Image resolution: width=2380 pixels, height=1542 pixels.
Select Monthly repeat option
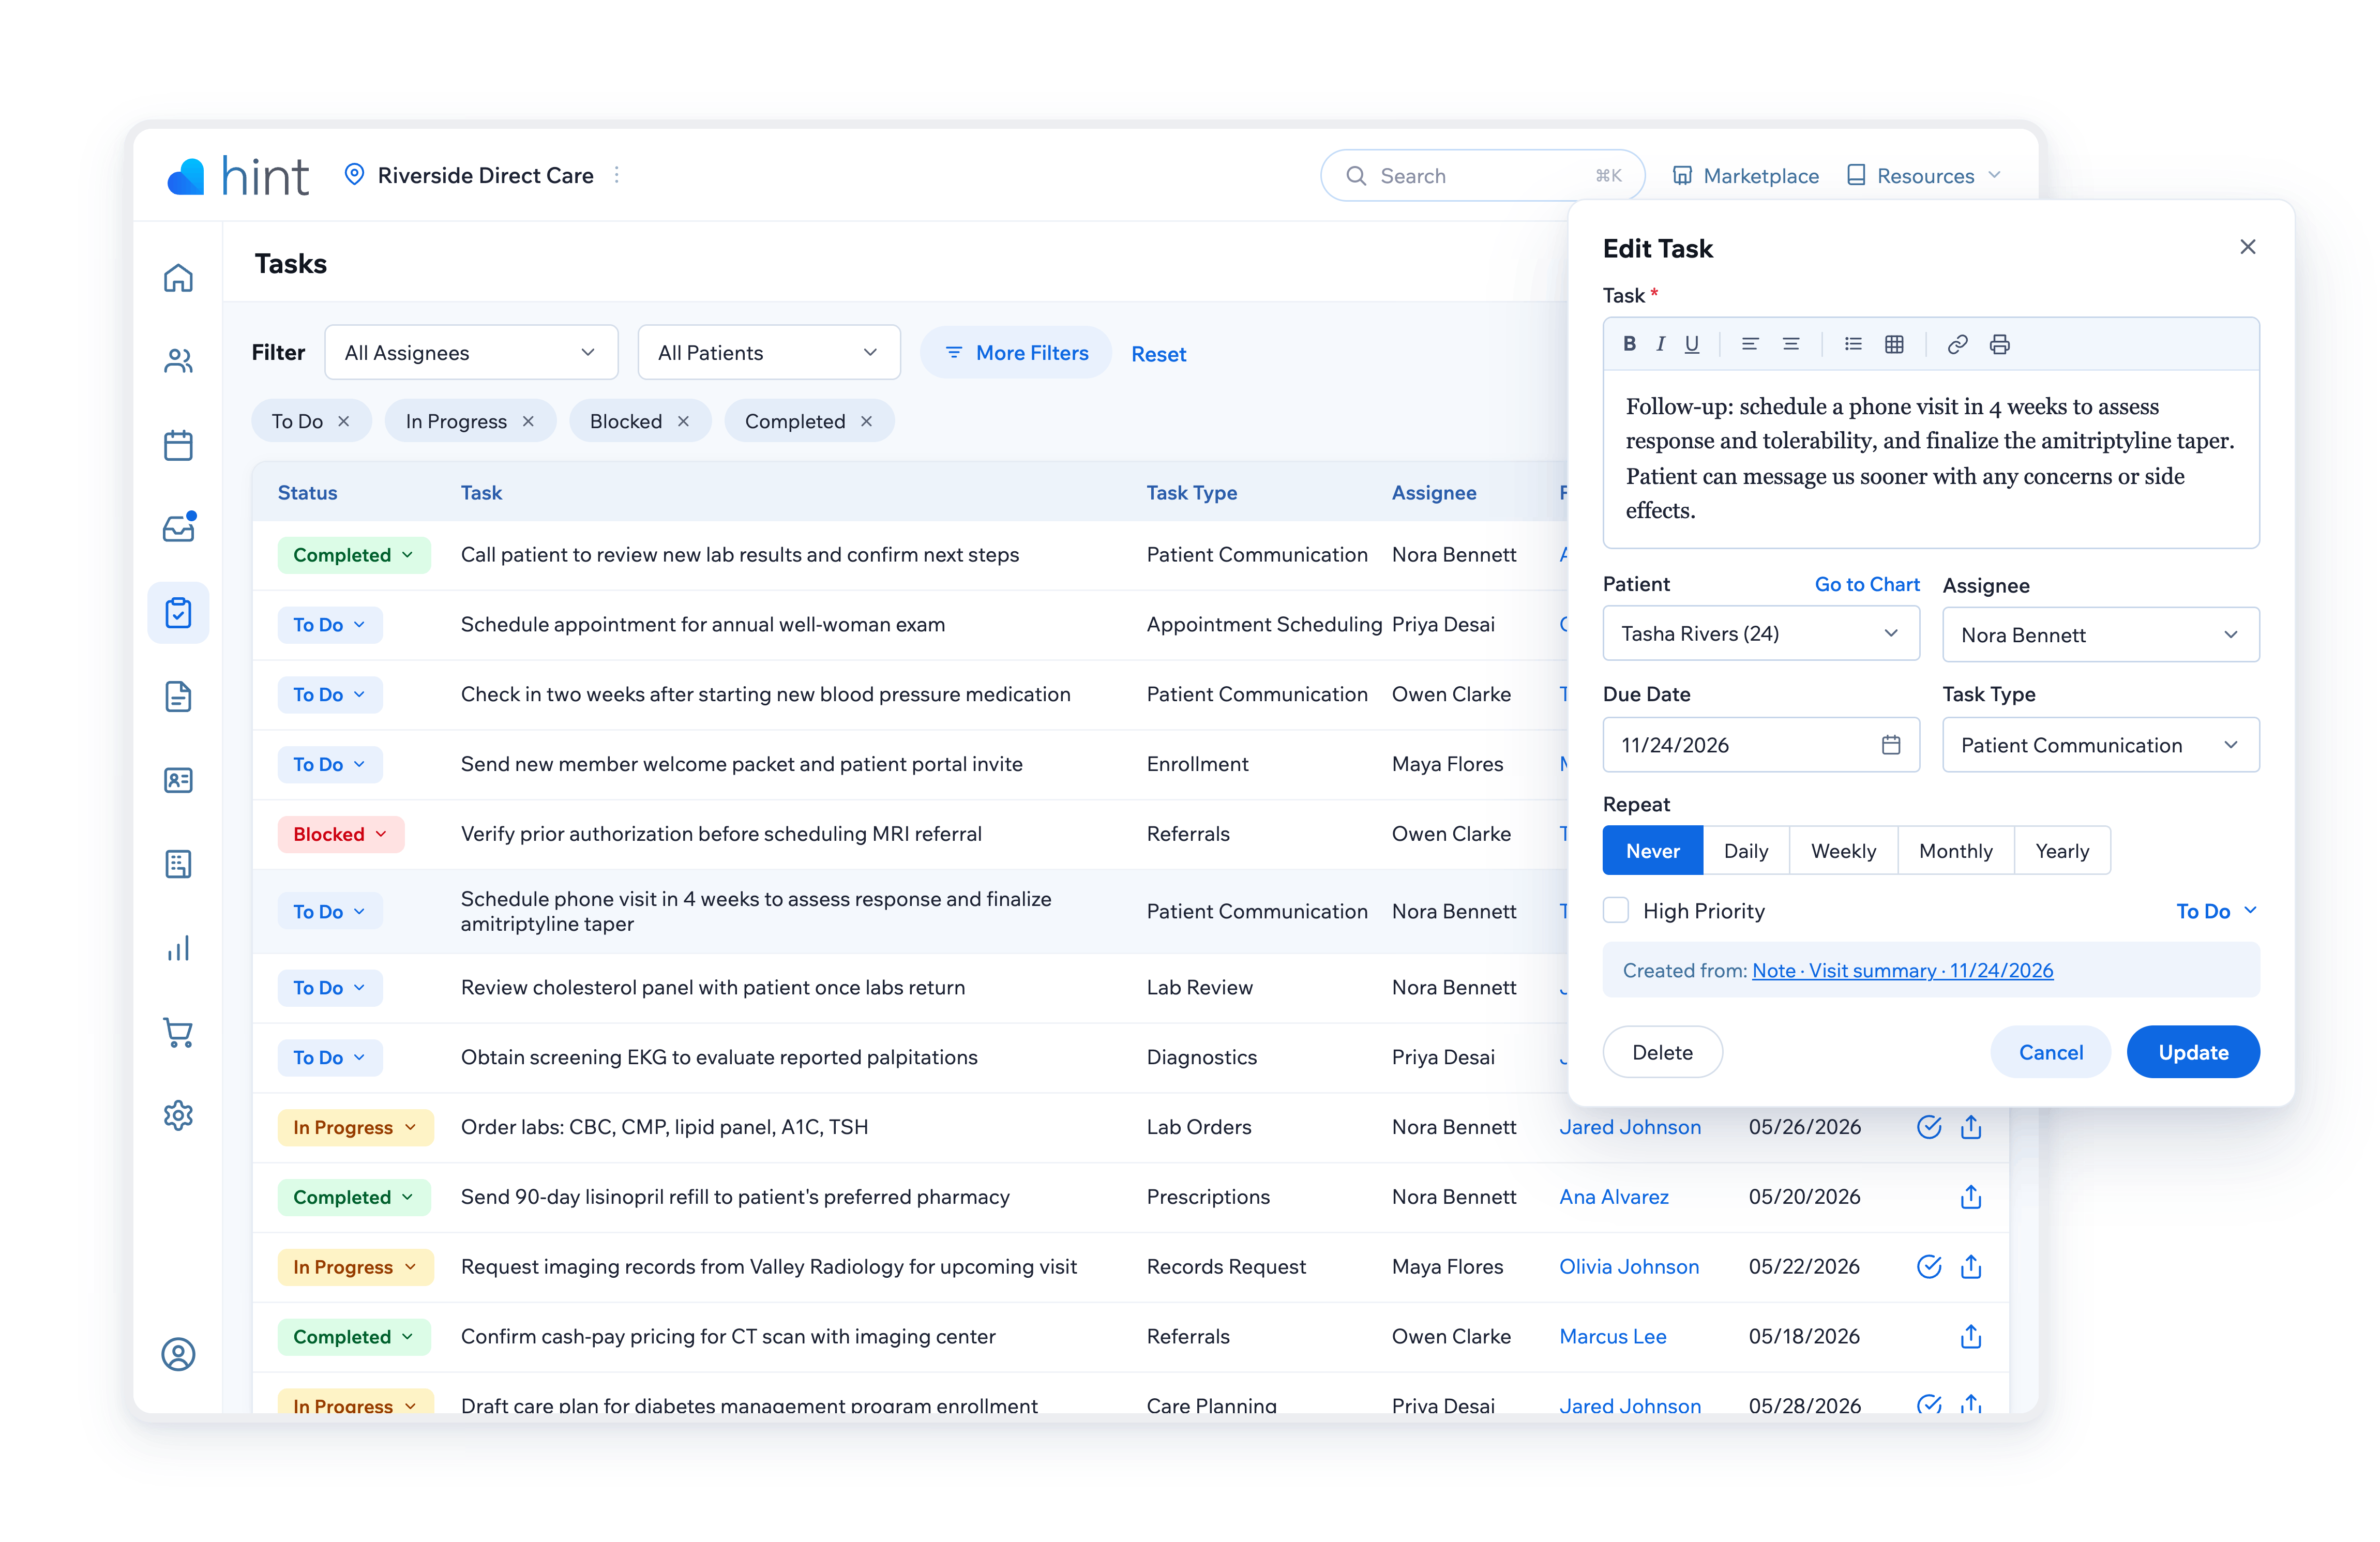coord(1955,851)
